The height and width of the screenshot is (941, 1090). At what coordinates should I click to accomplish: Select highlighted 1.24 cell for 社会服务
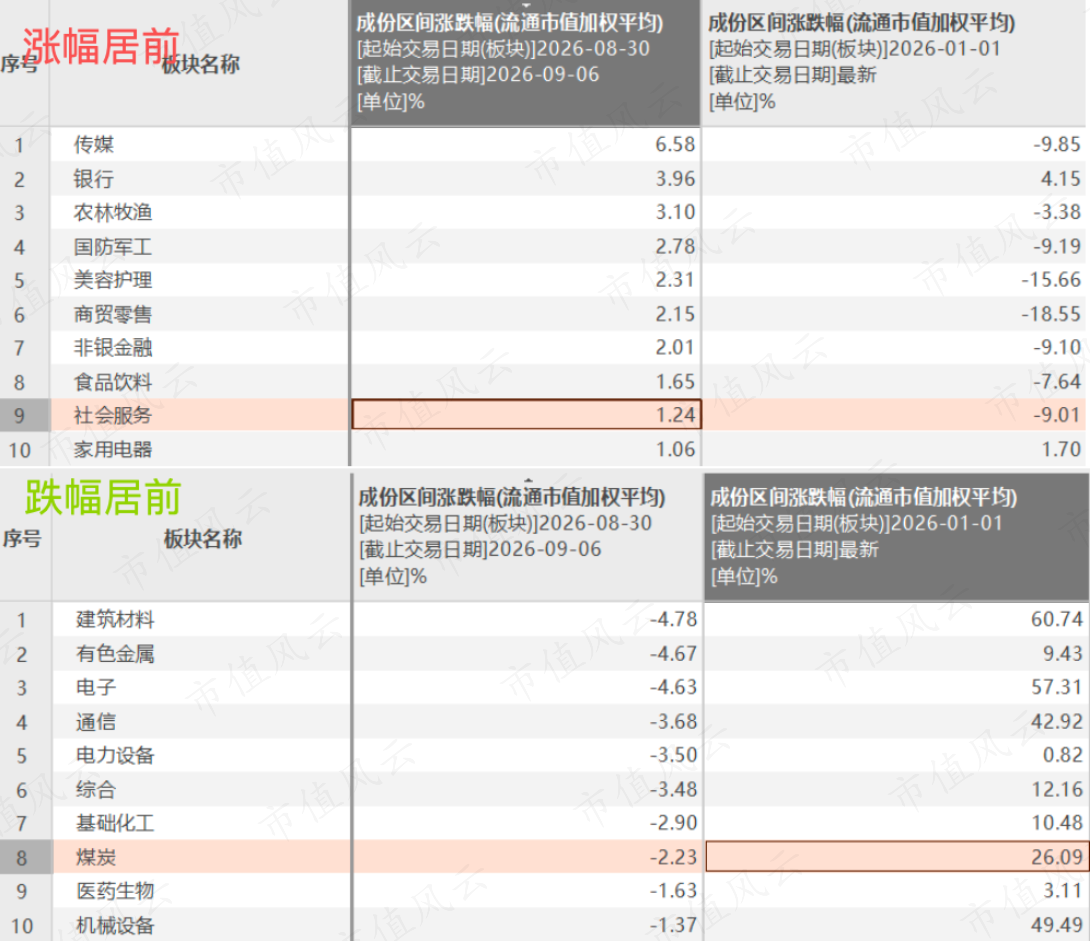click(x=526, y=415)
